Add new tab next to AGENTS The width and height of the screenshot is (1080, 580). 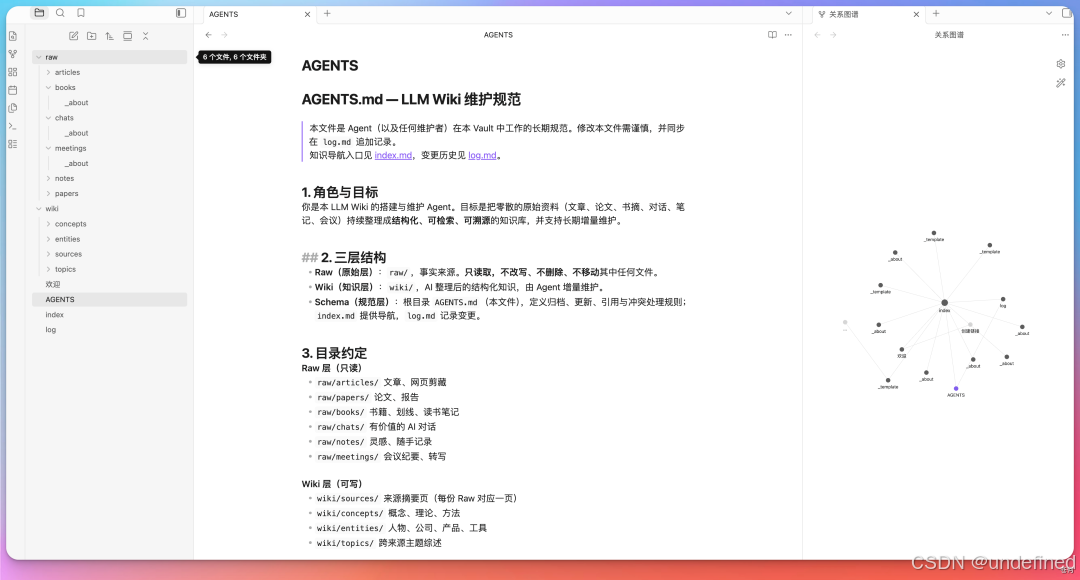pos(327,13)
